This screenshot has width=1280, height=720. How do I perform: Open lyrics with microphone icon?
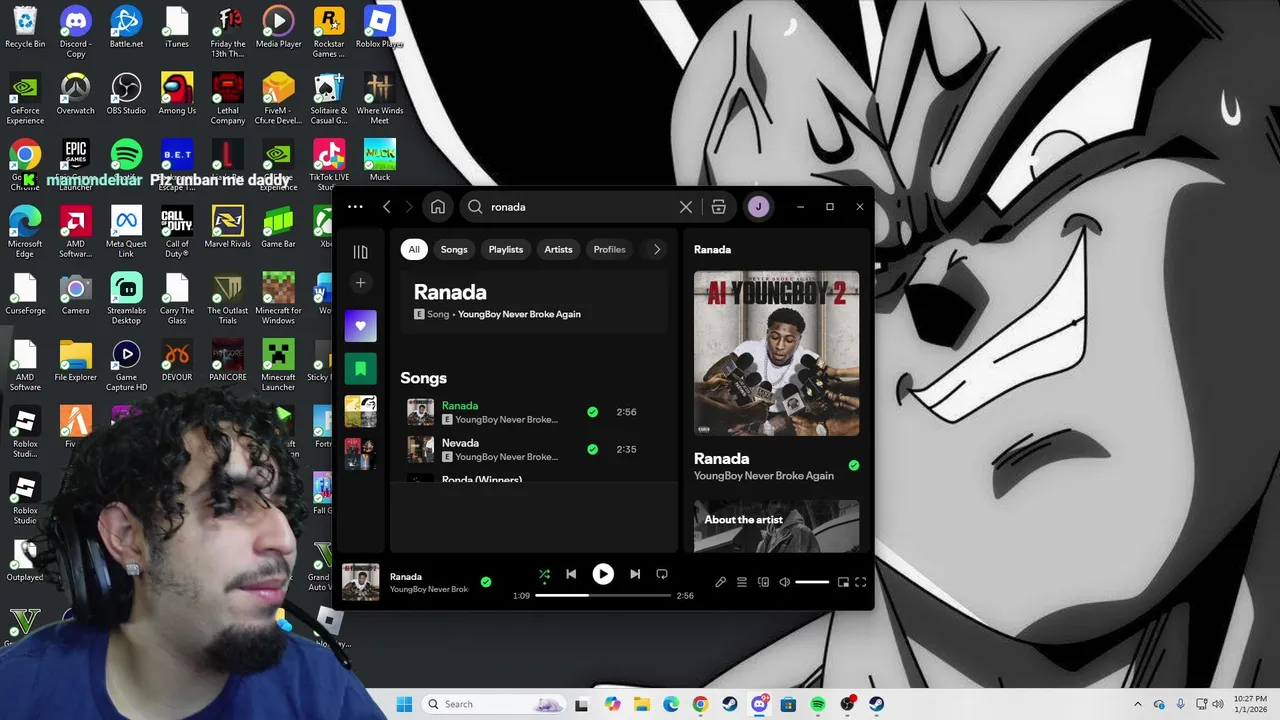720,582
